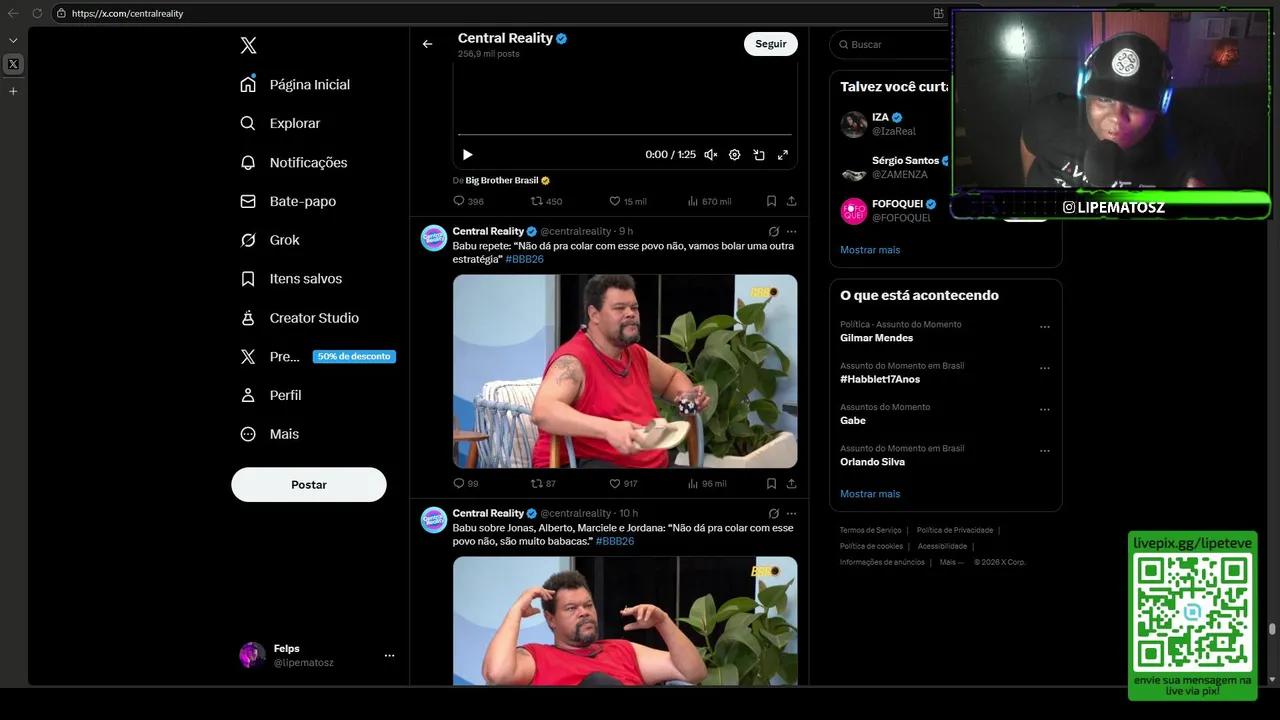Open more options for #Habblet17Anos trend
The width and height of the screenshot is (1280, 720).
(1045, 368)
